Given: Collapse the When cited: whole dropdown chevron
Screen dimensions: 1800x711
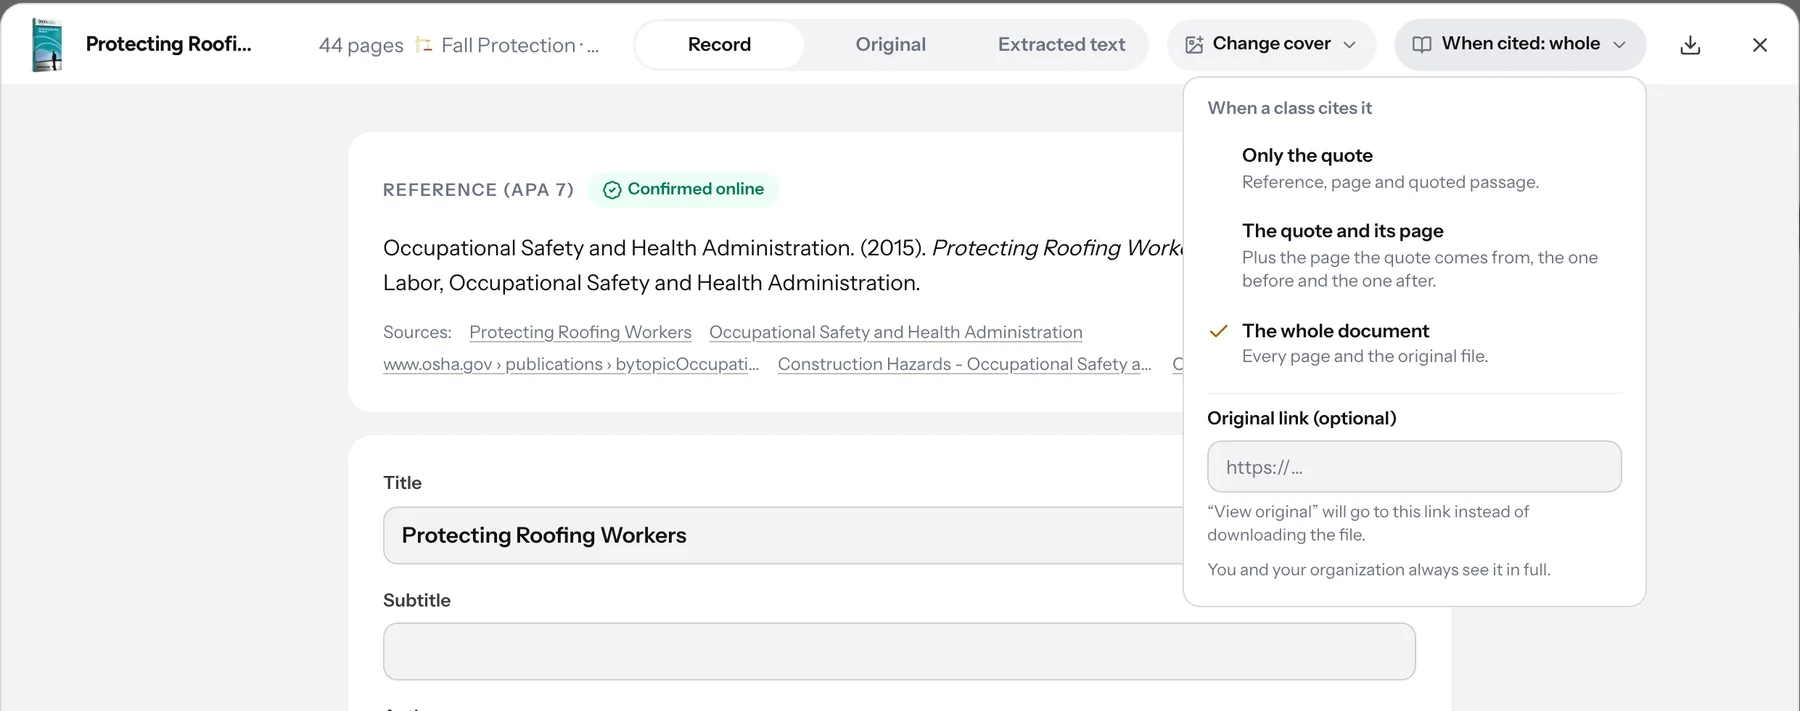Looking at the screenshot, I should (1619, 45).
